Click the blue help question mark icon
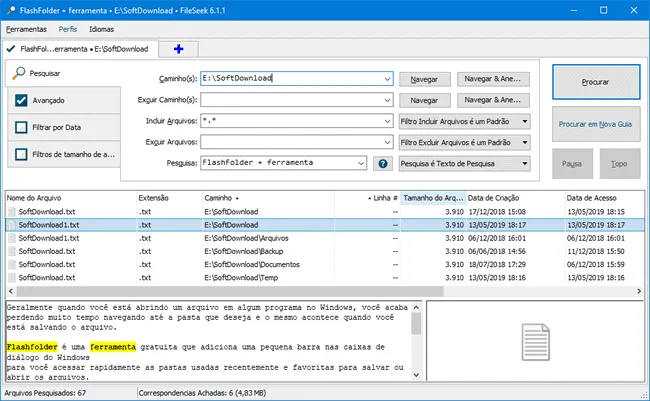 click(383, 163)
